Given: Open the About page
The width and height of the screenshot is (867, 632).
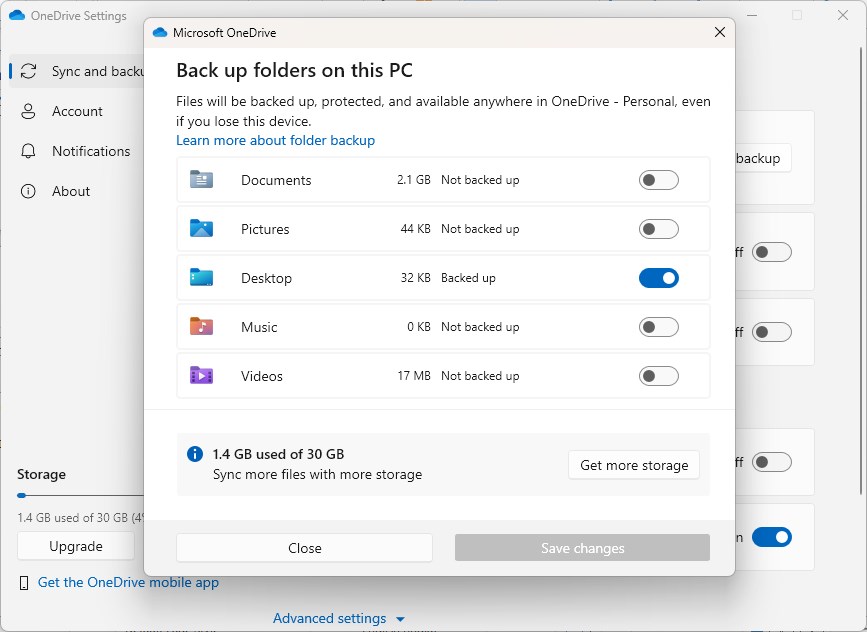Looking at the screenshot, I should tap(71, 191).
